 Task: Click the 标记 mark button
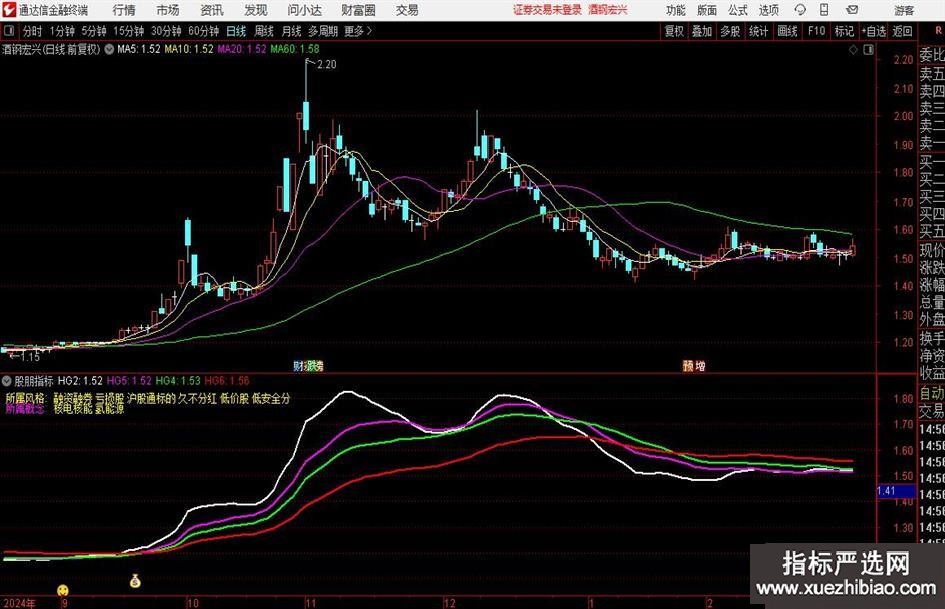tap(844, 31)
